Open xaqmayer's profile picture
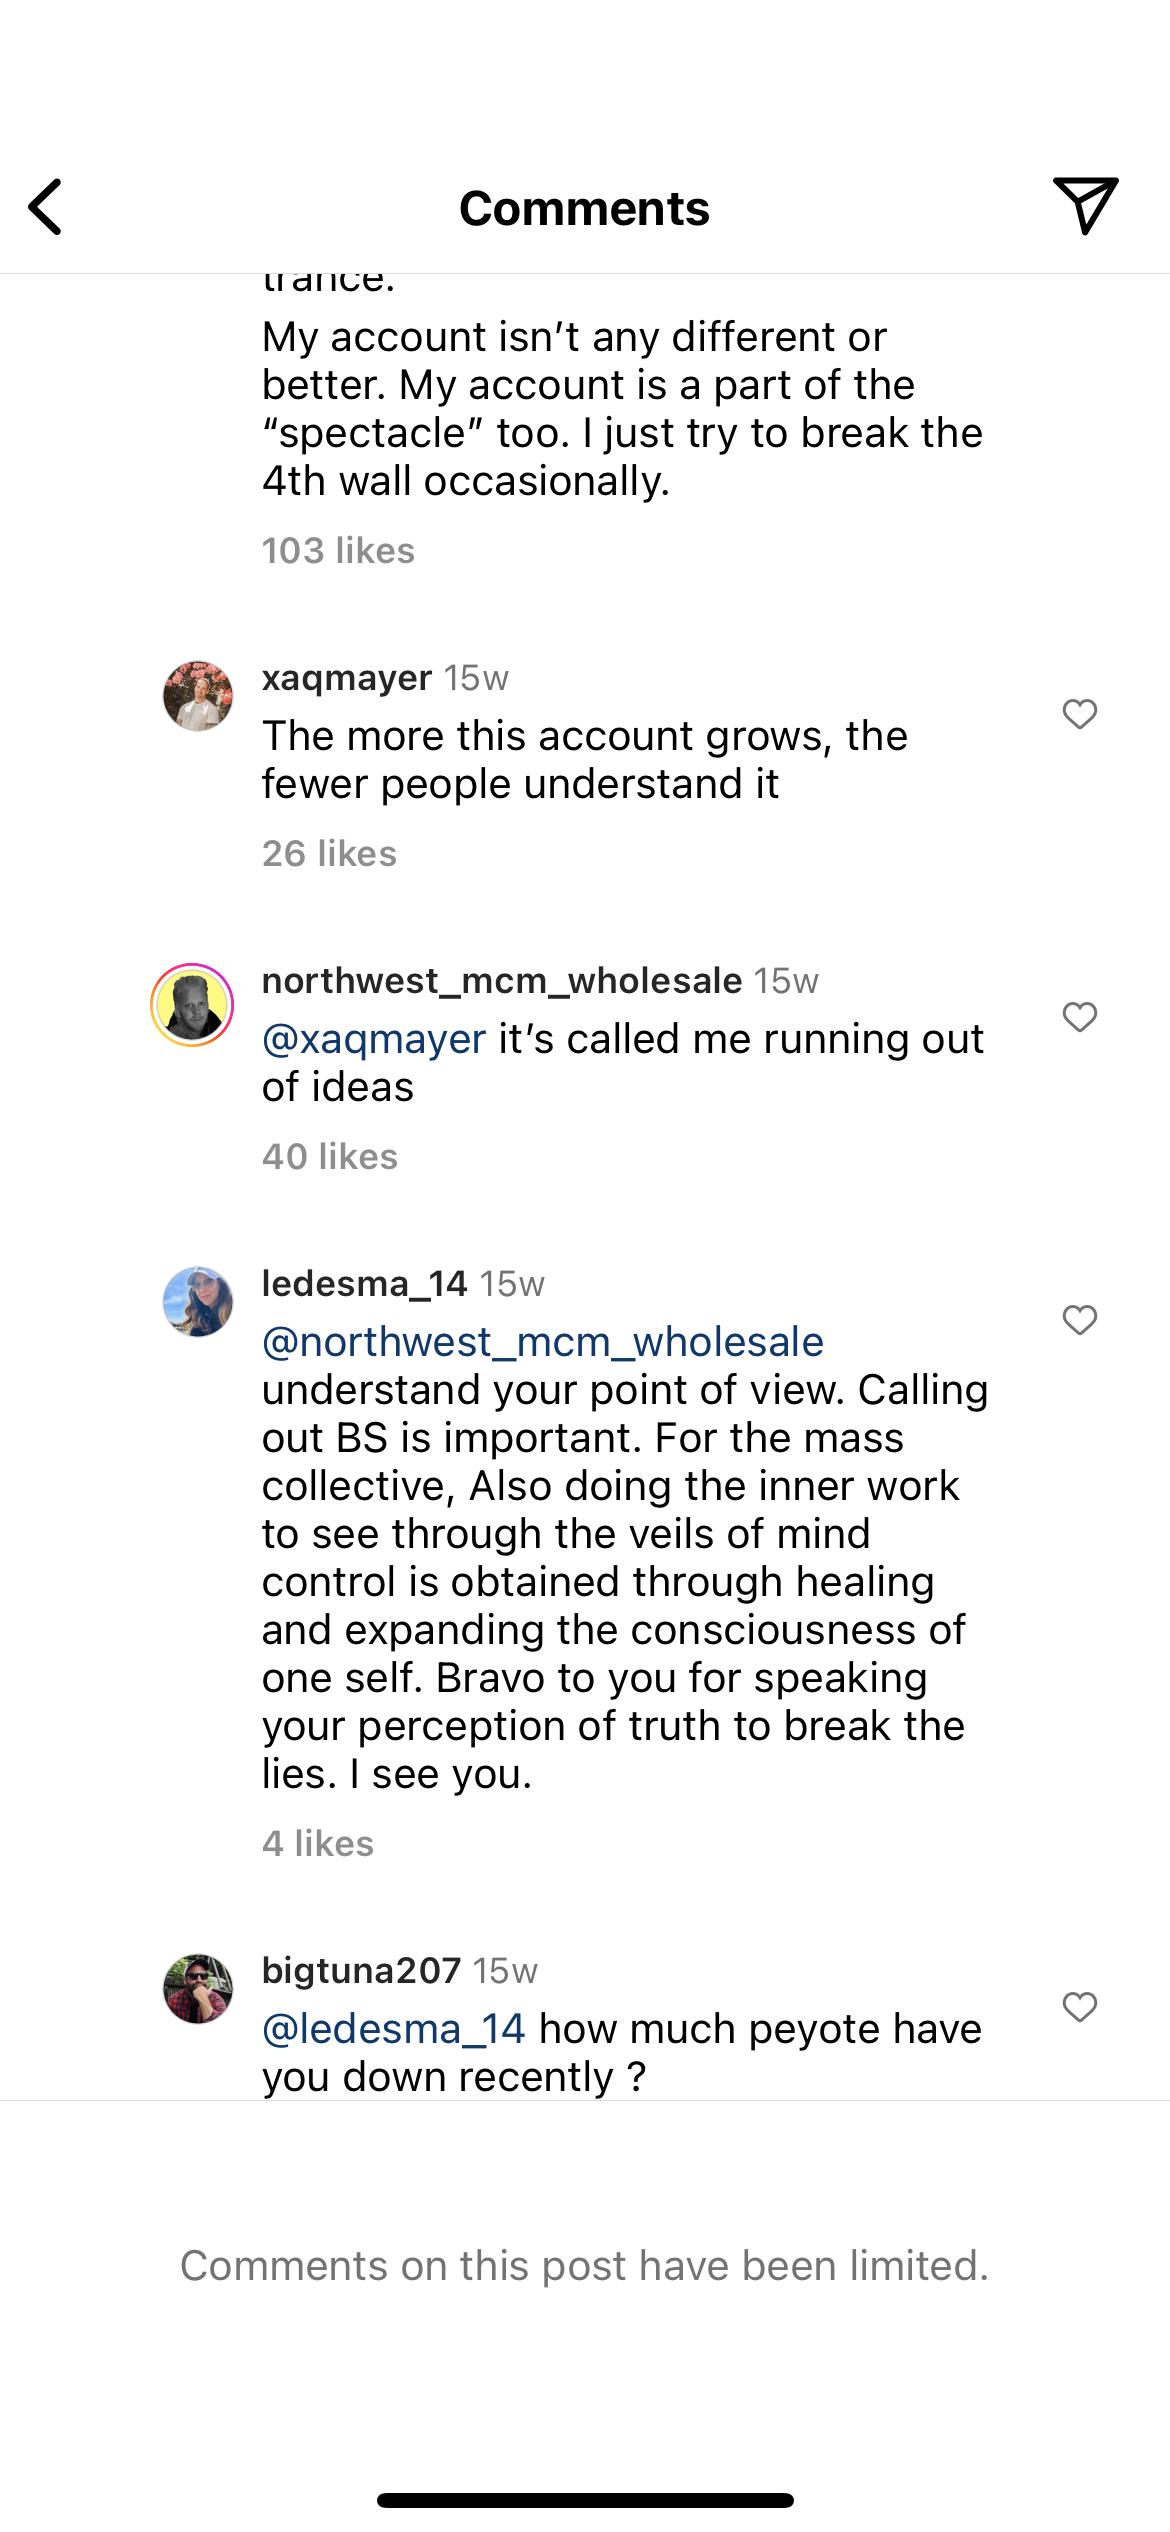The image size is (1170, 2532). pos(198,696)
